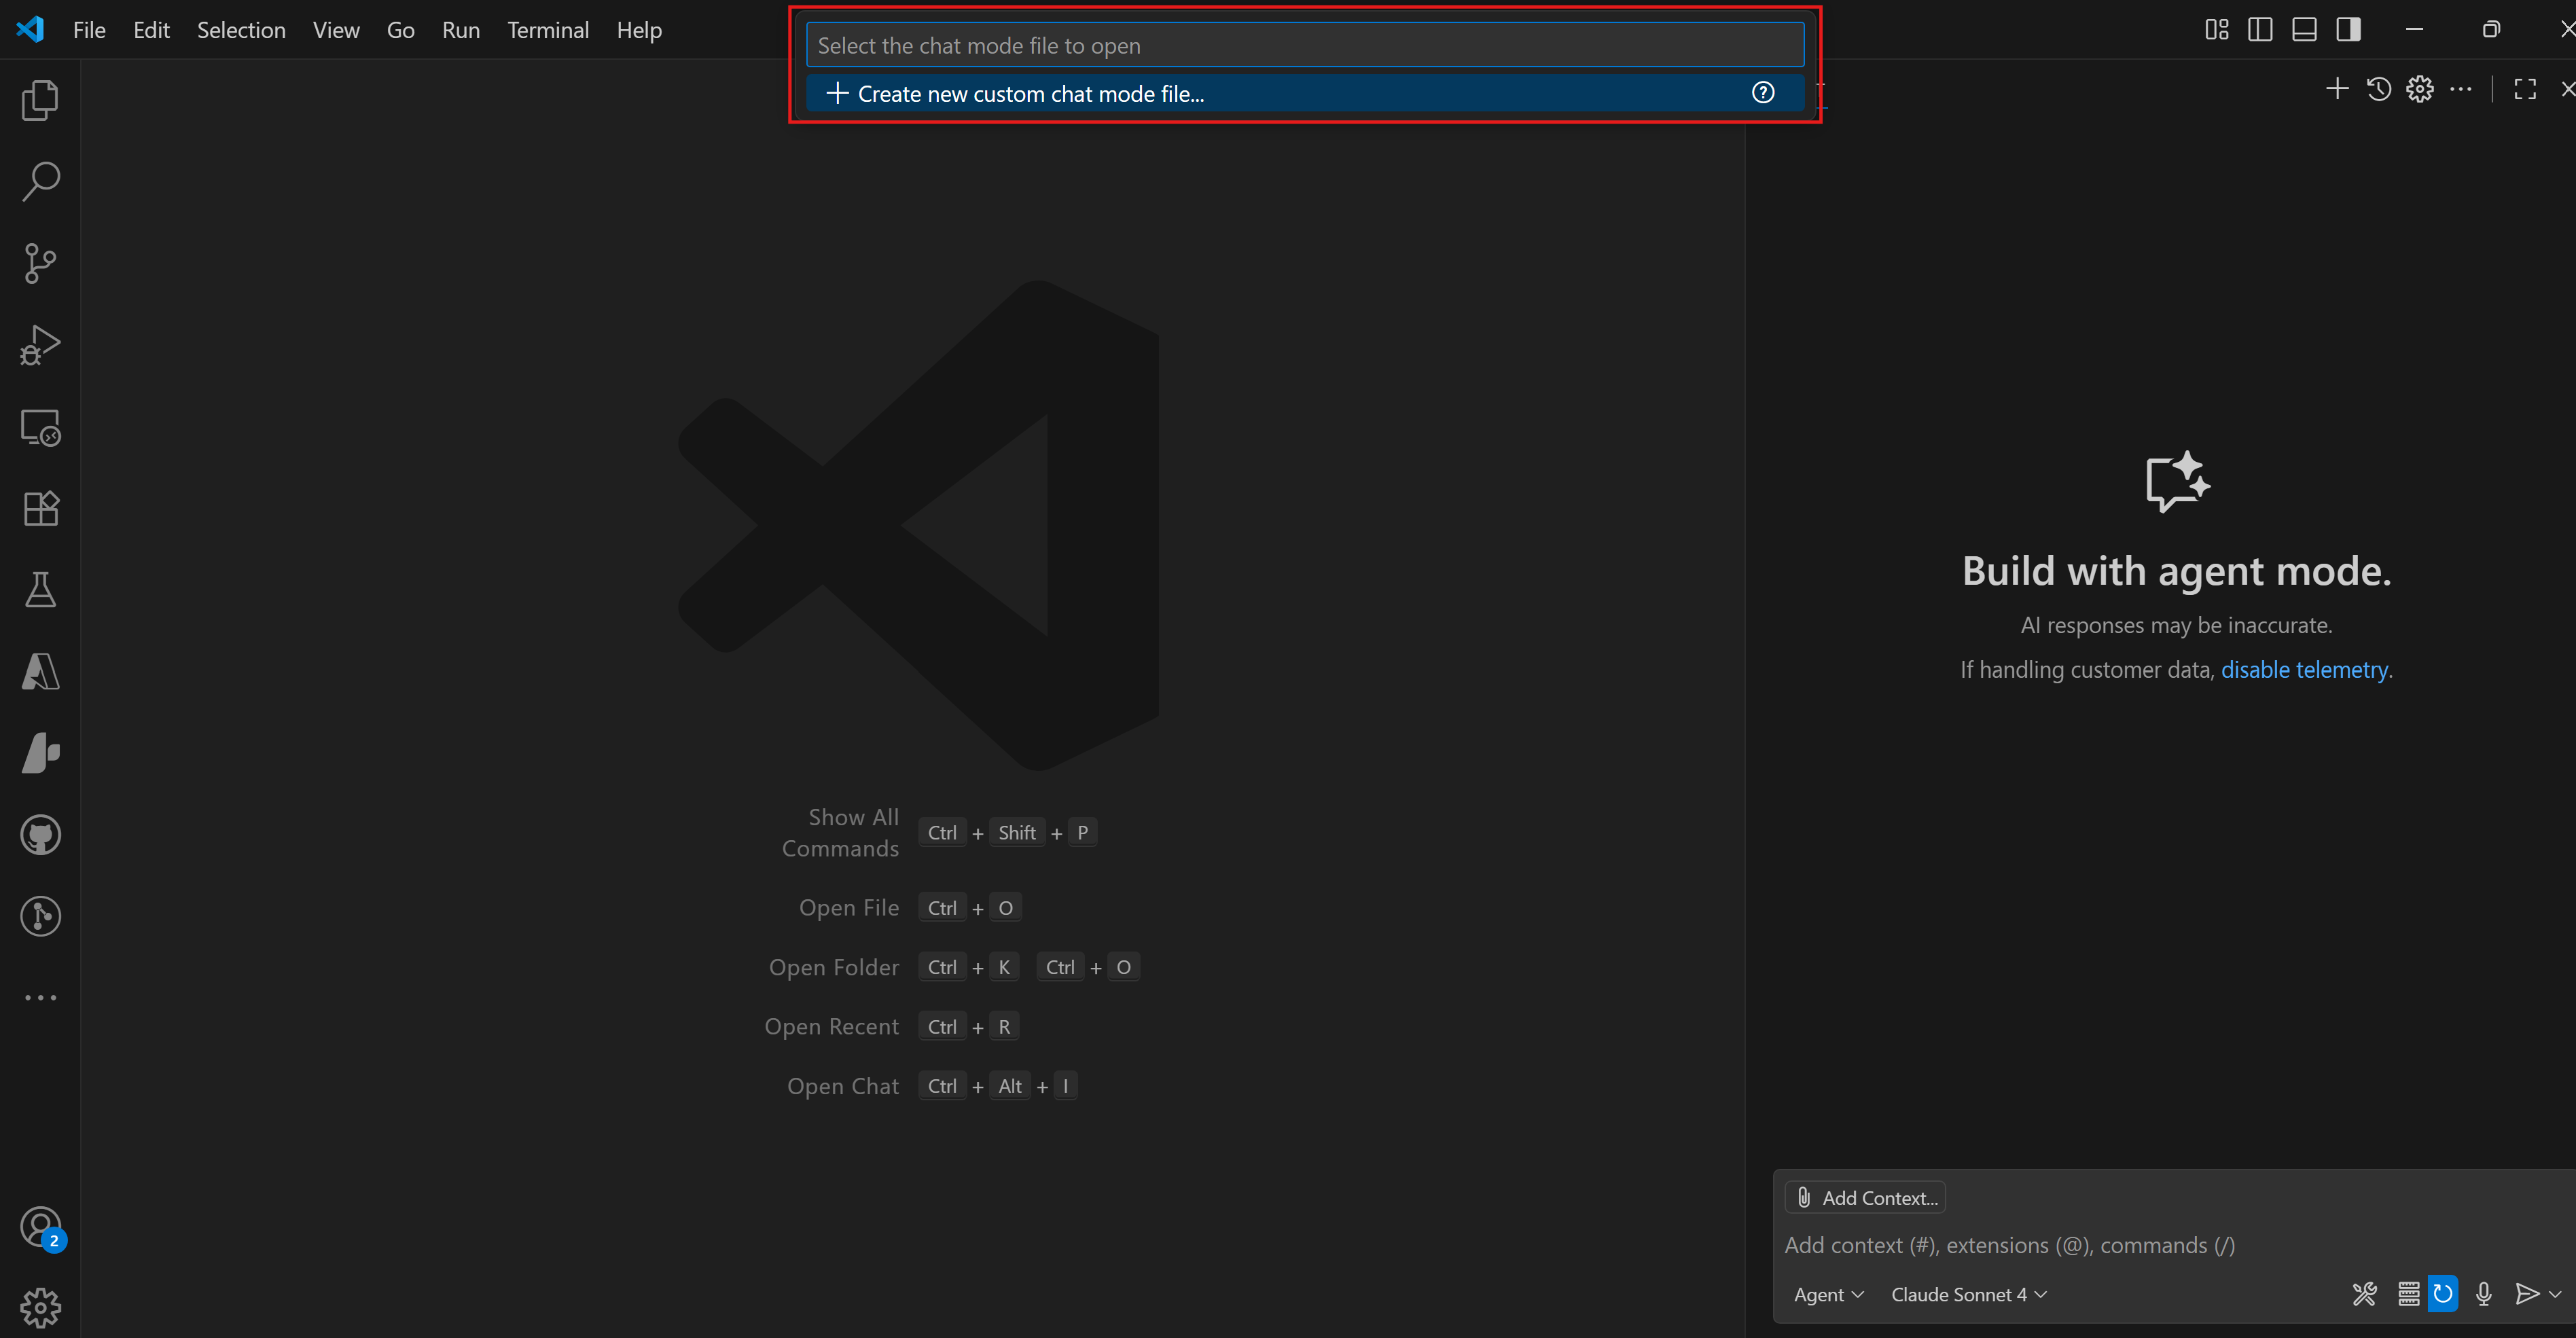
Task: Open the Azure AI Foundry icon
Action: [x=40, y=753]
